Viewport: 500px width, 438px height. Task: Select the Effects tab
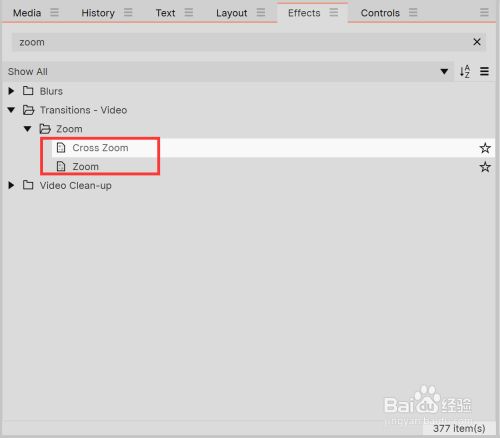tap(304, 13)
